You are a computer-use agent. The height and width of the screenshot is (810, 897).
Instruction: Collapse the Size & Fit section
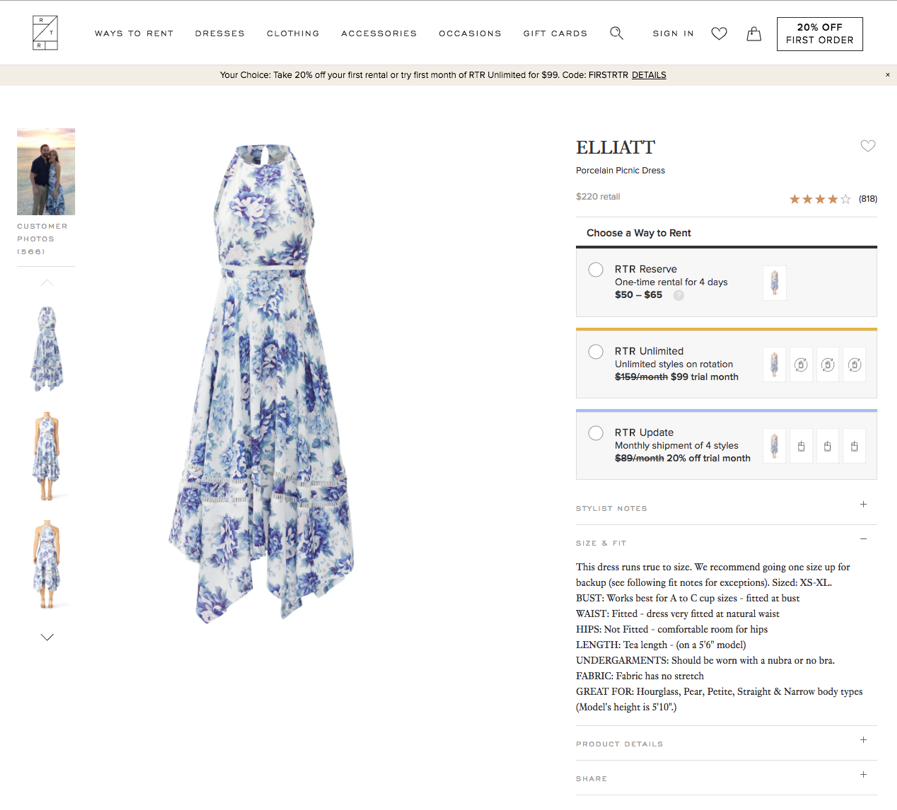tap(864, 540)
